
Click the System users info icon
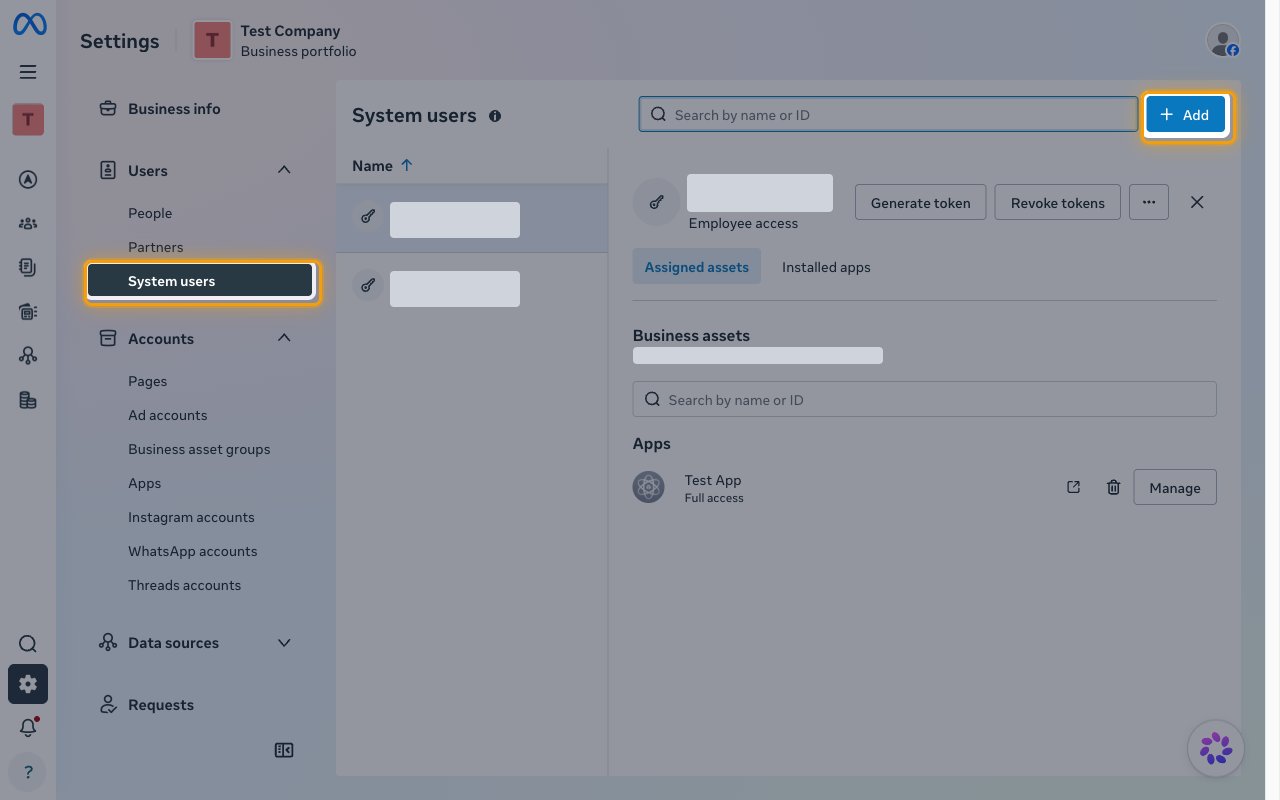(495, 116)
